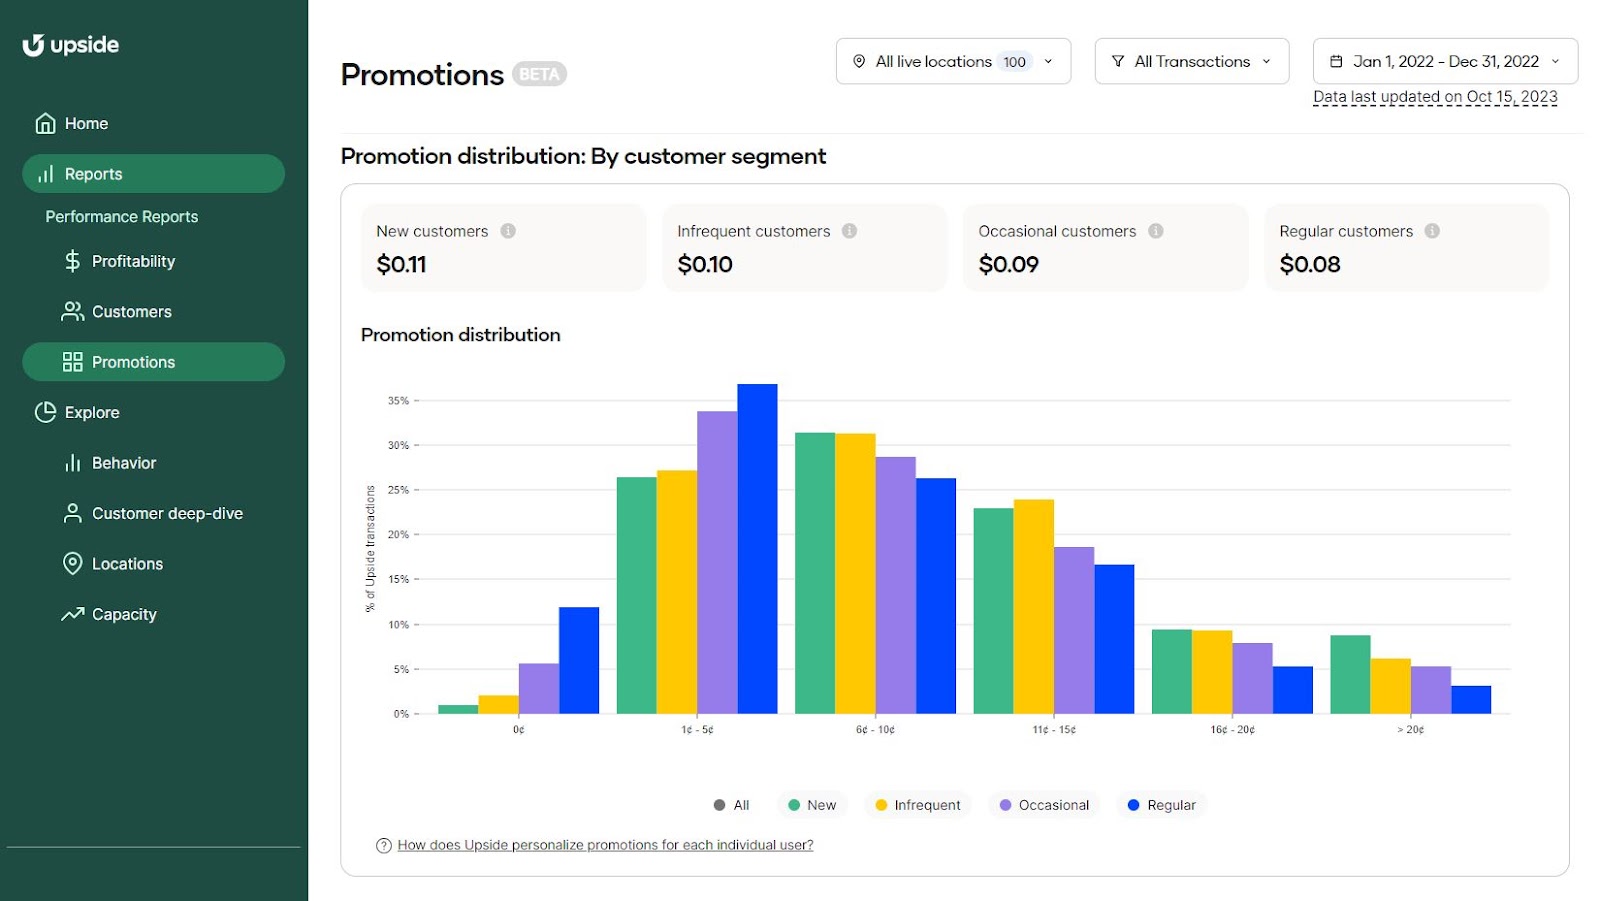
Task: Open Capacity via the trending arrow icon
Action: click(70, 613)
